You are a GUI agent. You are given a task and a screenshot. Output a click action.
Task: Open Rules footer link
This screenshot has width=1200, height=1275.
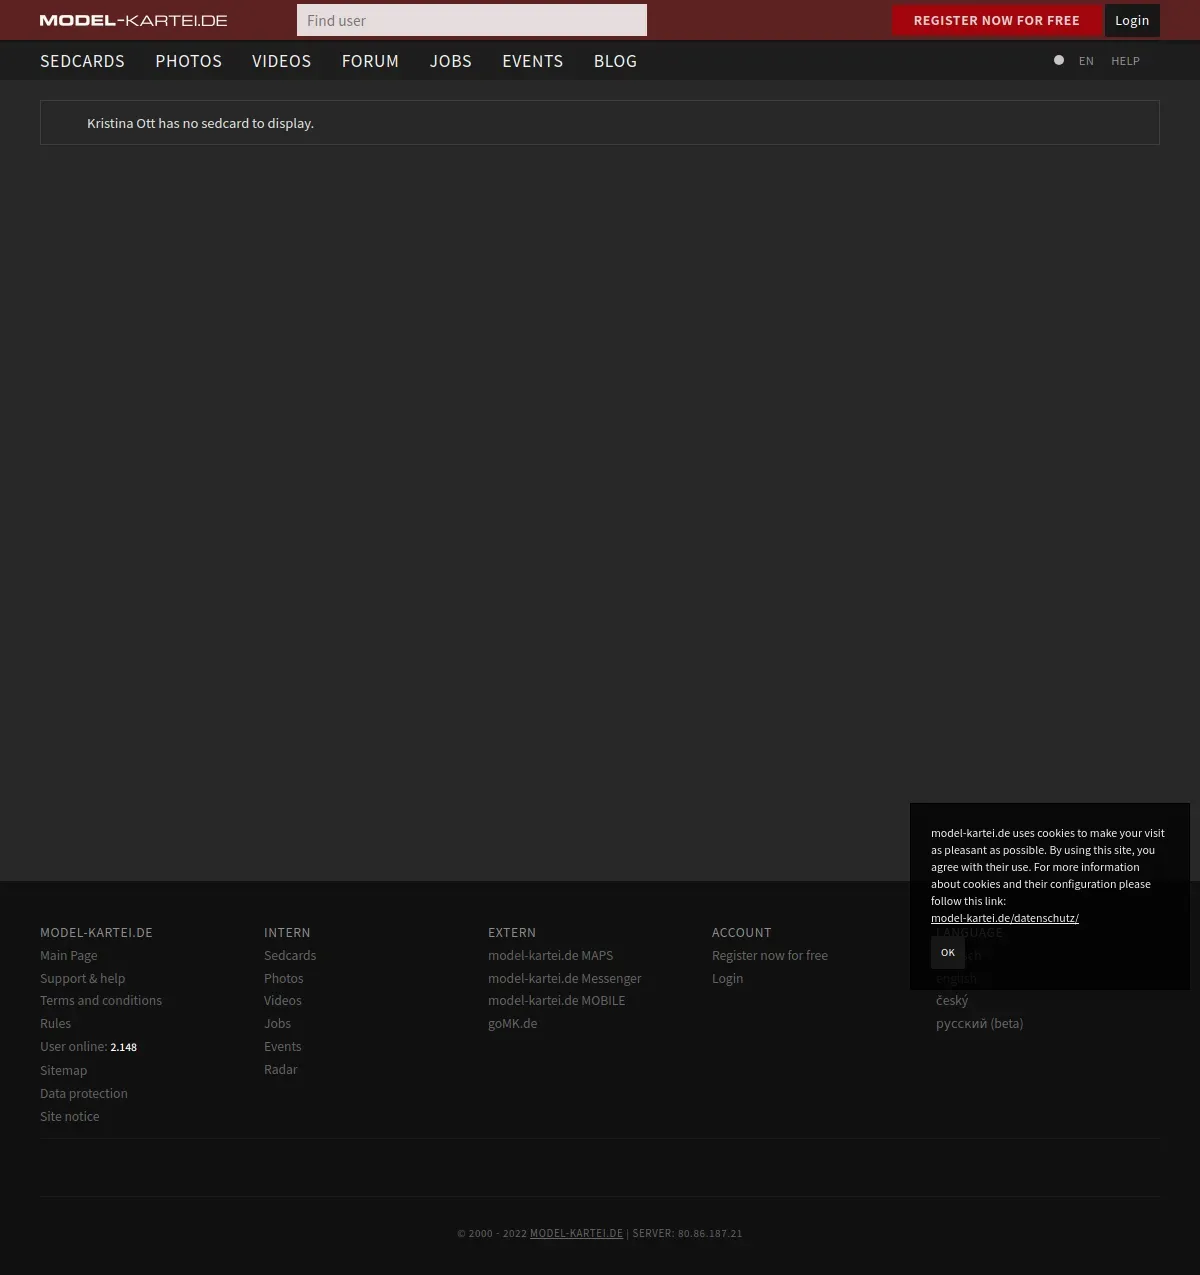[x=56, y=1023]
